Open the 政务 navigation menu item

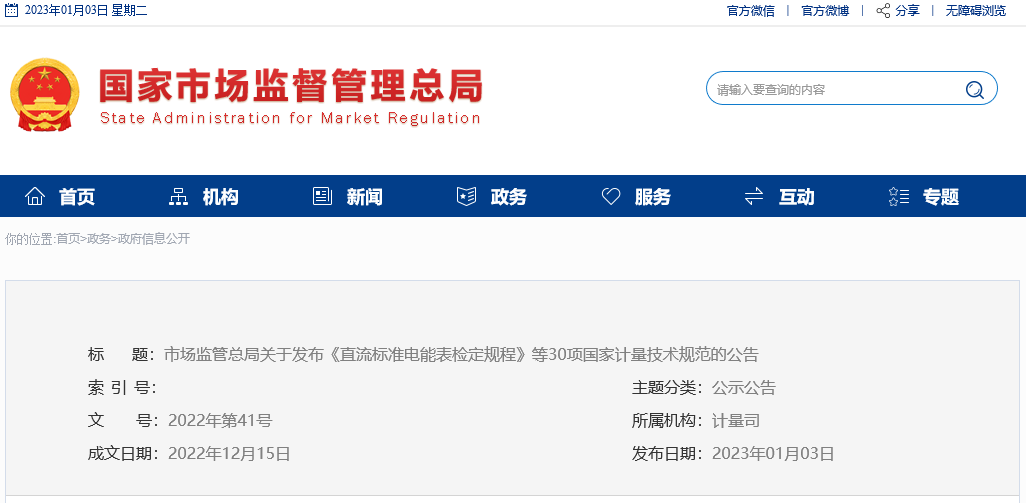click(509, 197)
